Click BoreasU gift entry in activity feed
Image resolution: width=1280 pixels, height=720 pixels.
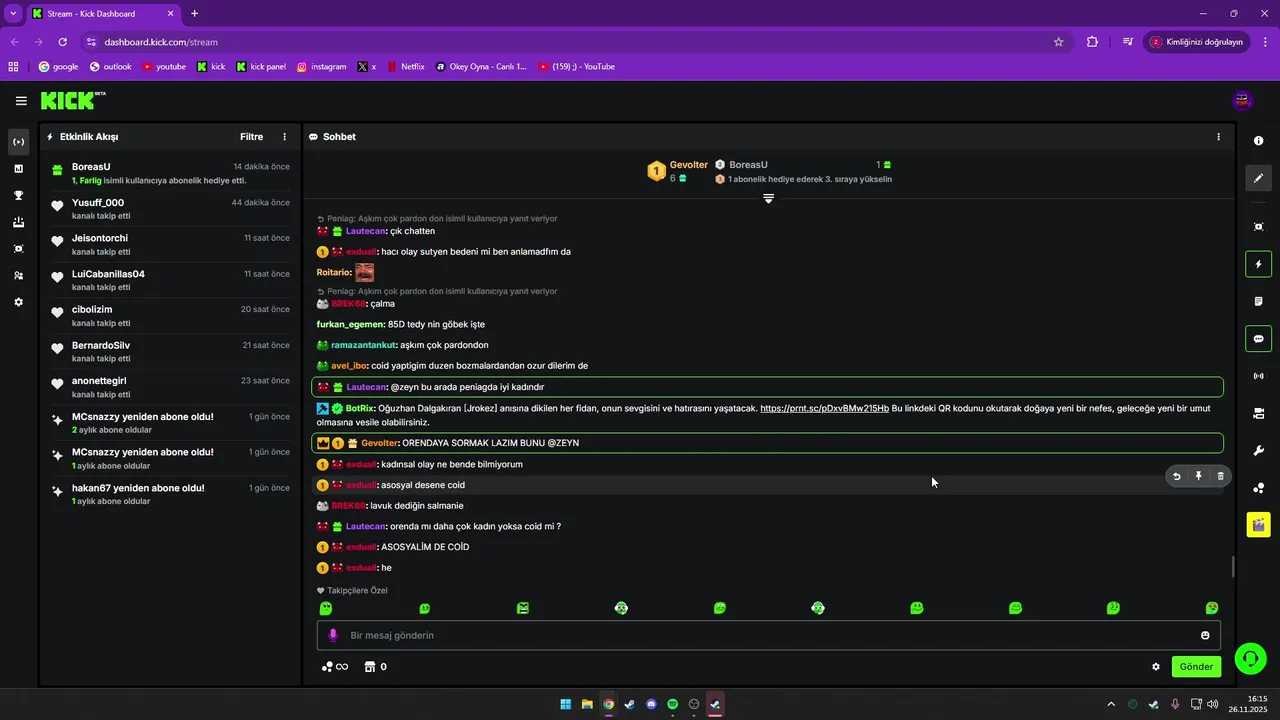pos(170,173)
